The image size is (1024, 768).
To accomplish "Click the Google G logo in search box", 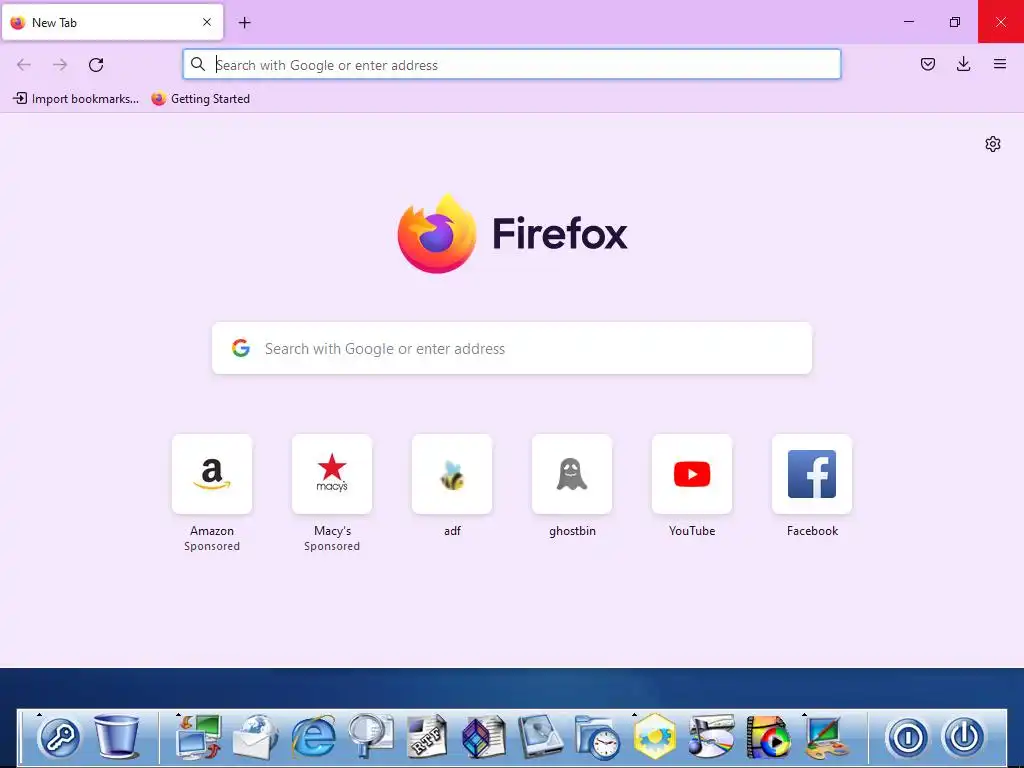I will 241,348.
